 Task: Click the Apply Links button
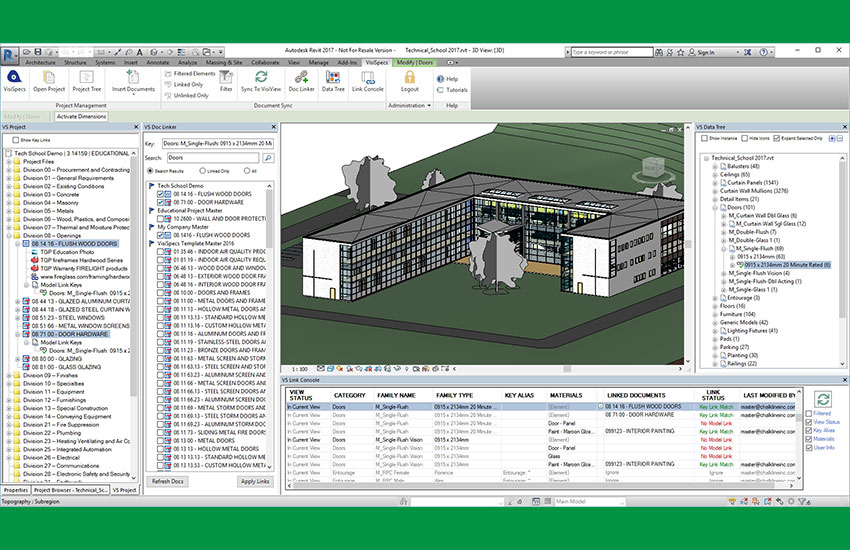255,481
